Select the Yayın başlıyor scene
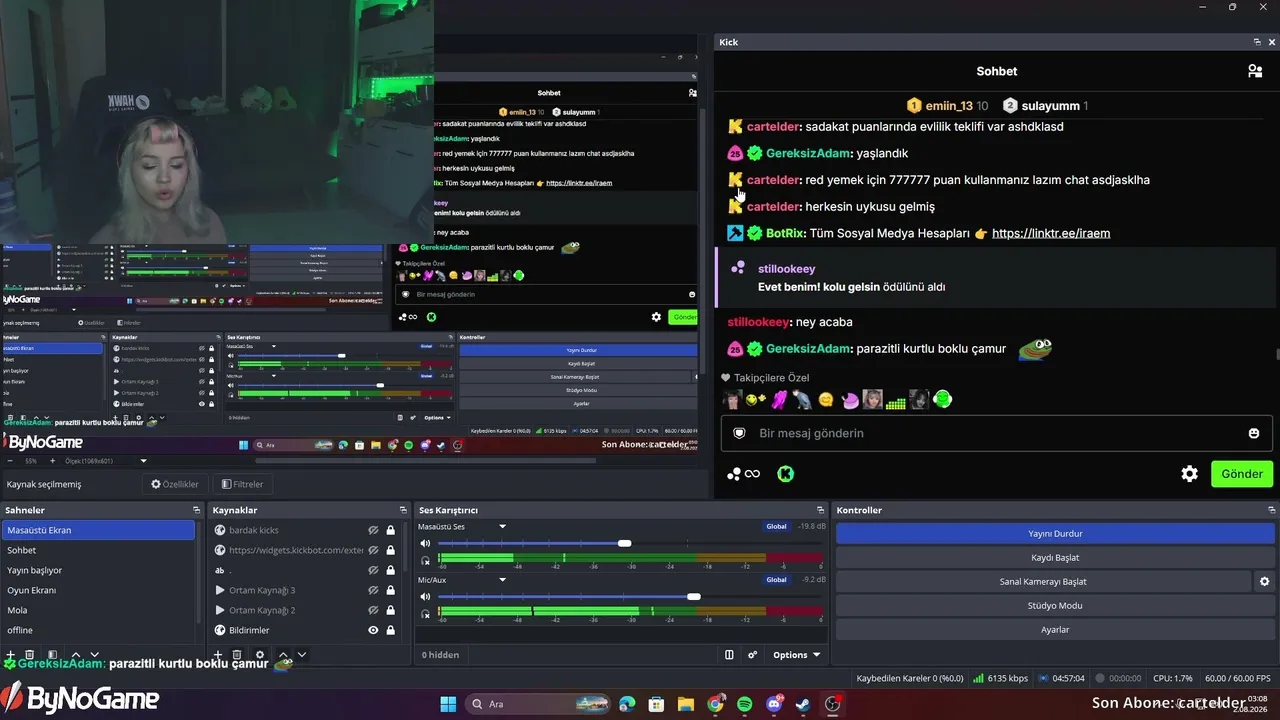The height and width of the screenshot is (720, 1280). click(x=98, y=570)
